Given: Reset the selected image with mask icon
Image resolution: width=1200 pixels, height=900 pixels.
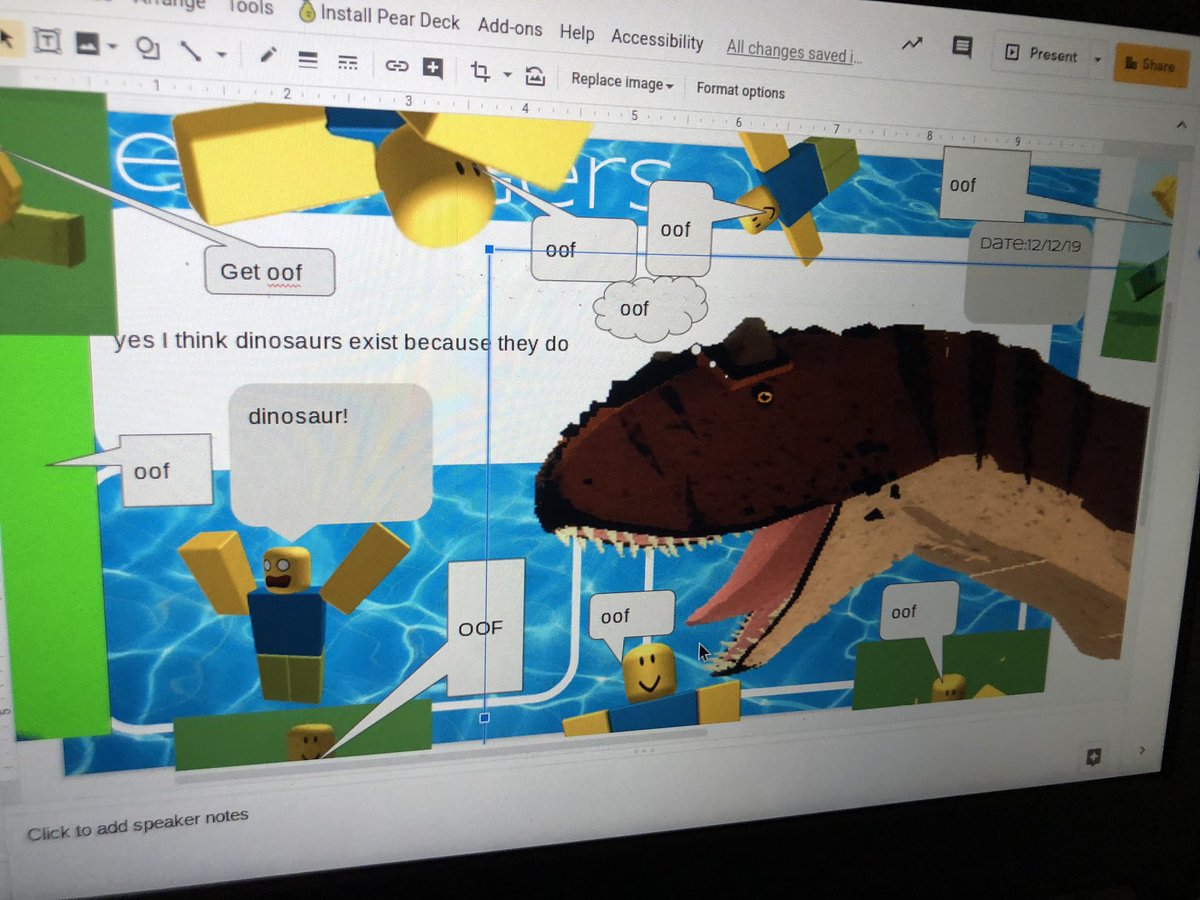Looking at the screenshot, I should click(536, 75).
